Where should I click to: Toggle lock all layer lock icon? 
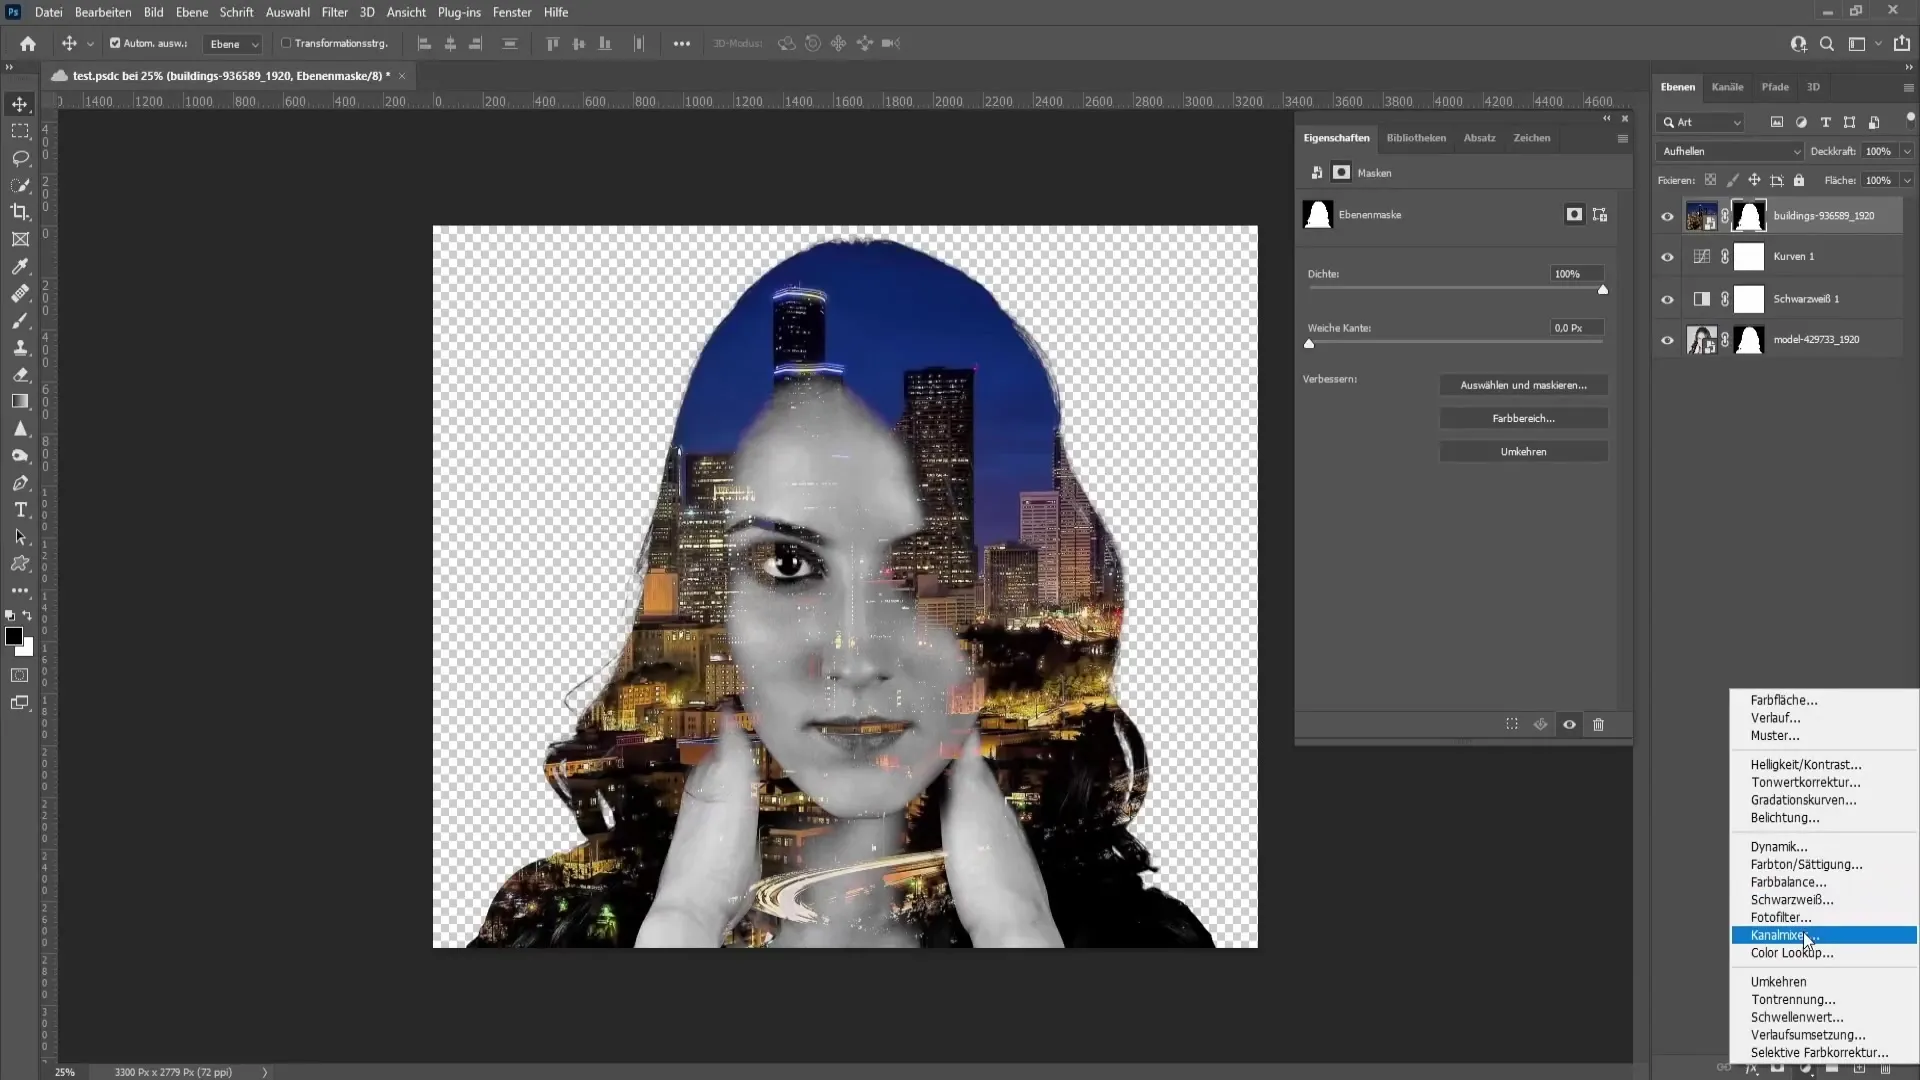tap(1799, 180)
